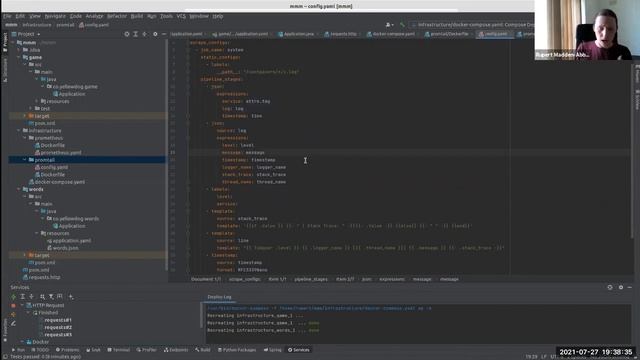Click the red stop icon in Services
The height and width of the screenshot is (360, 640).
(x=13, y=305)
